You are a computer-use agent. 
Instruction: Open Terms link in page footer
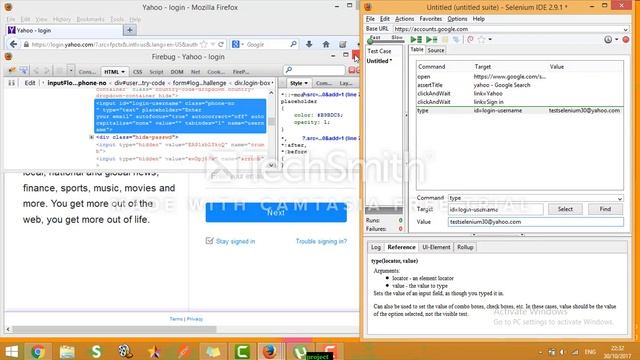(x=176, y=319)
